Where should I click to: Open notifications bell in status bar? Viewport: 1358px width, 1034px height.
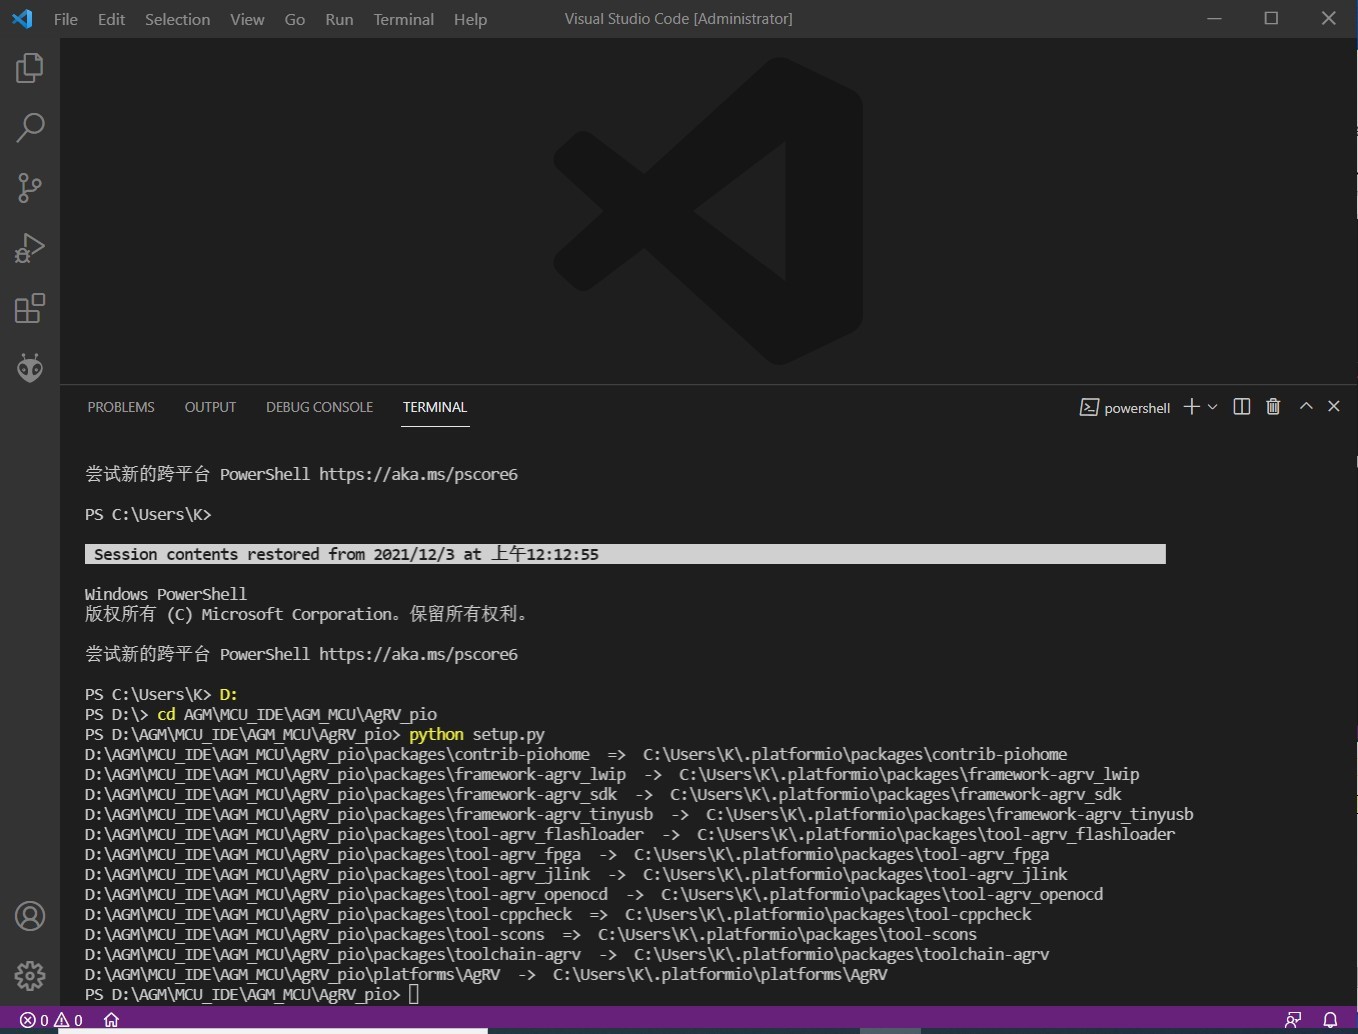click(x=1330, y=1020)
